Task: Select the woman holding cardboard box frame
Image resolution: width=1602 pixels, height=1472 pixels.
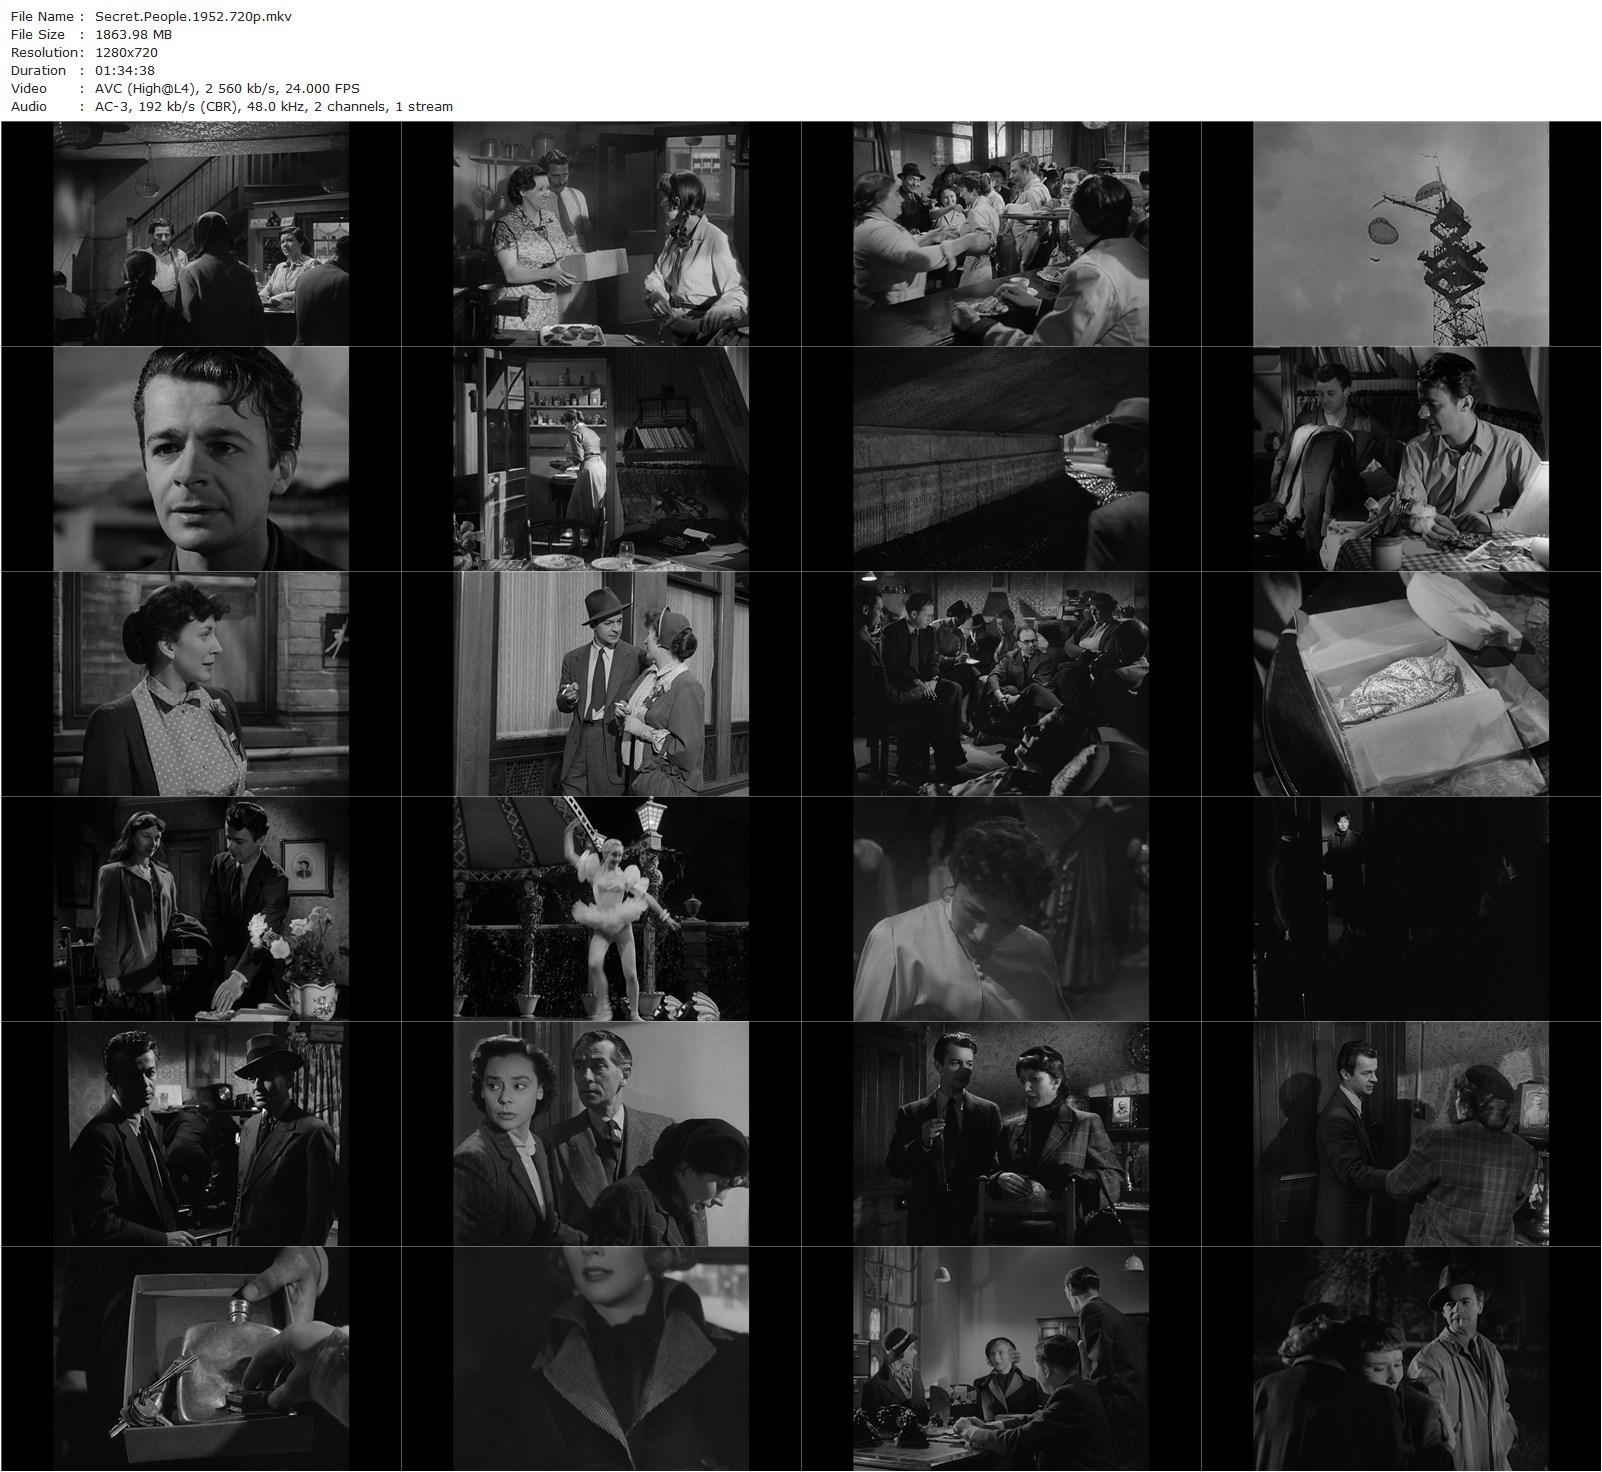Action: 600,234
